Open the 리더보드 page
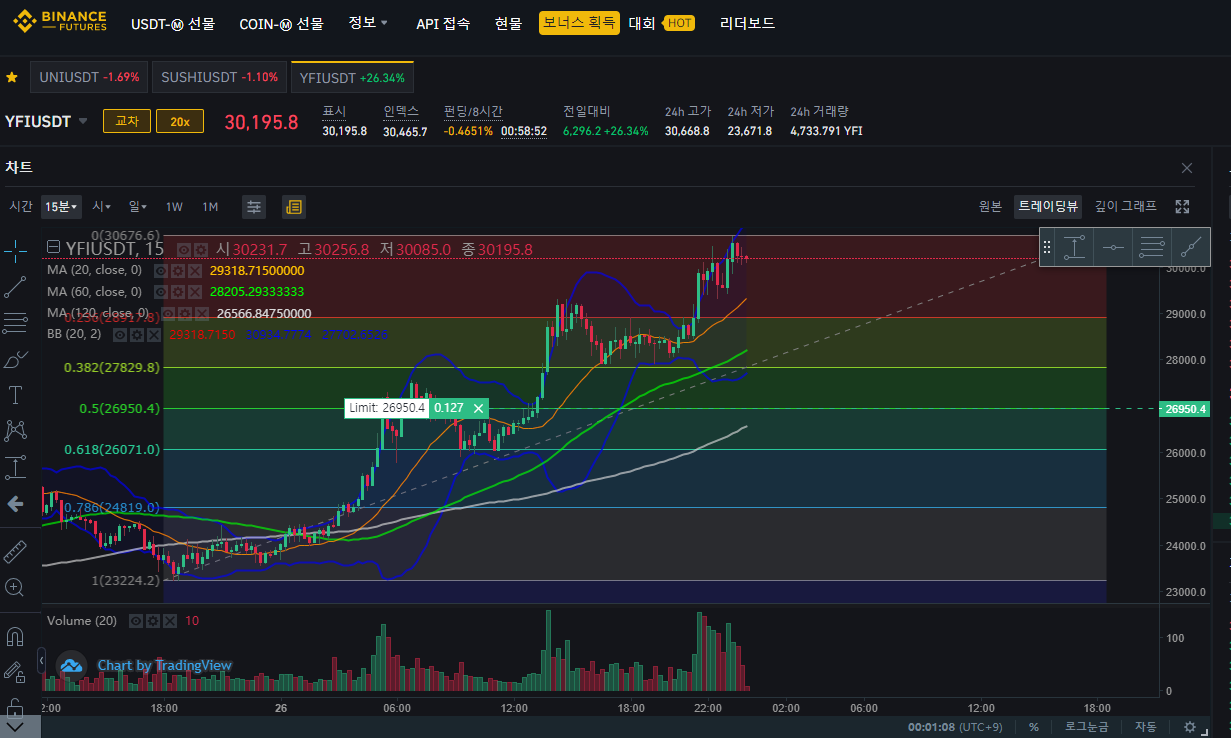 click(747, 23)
